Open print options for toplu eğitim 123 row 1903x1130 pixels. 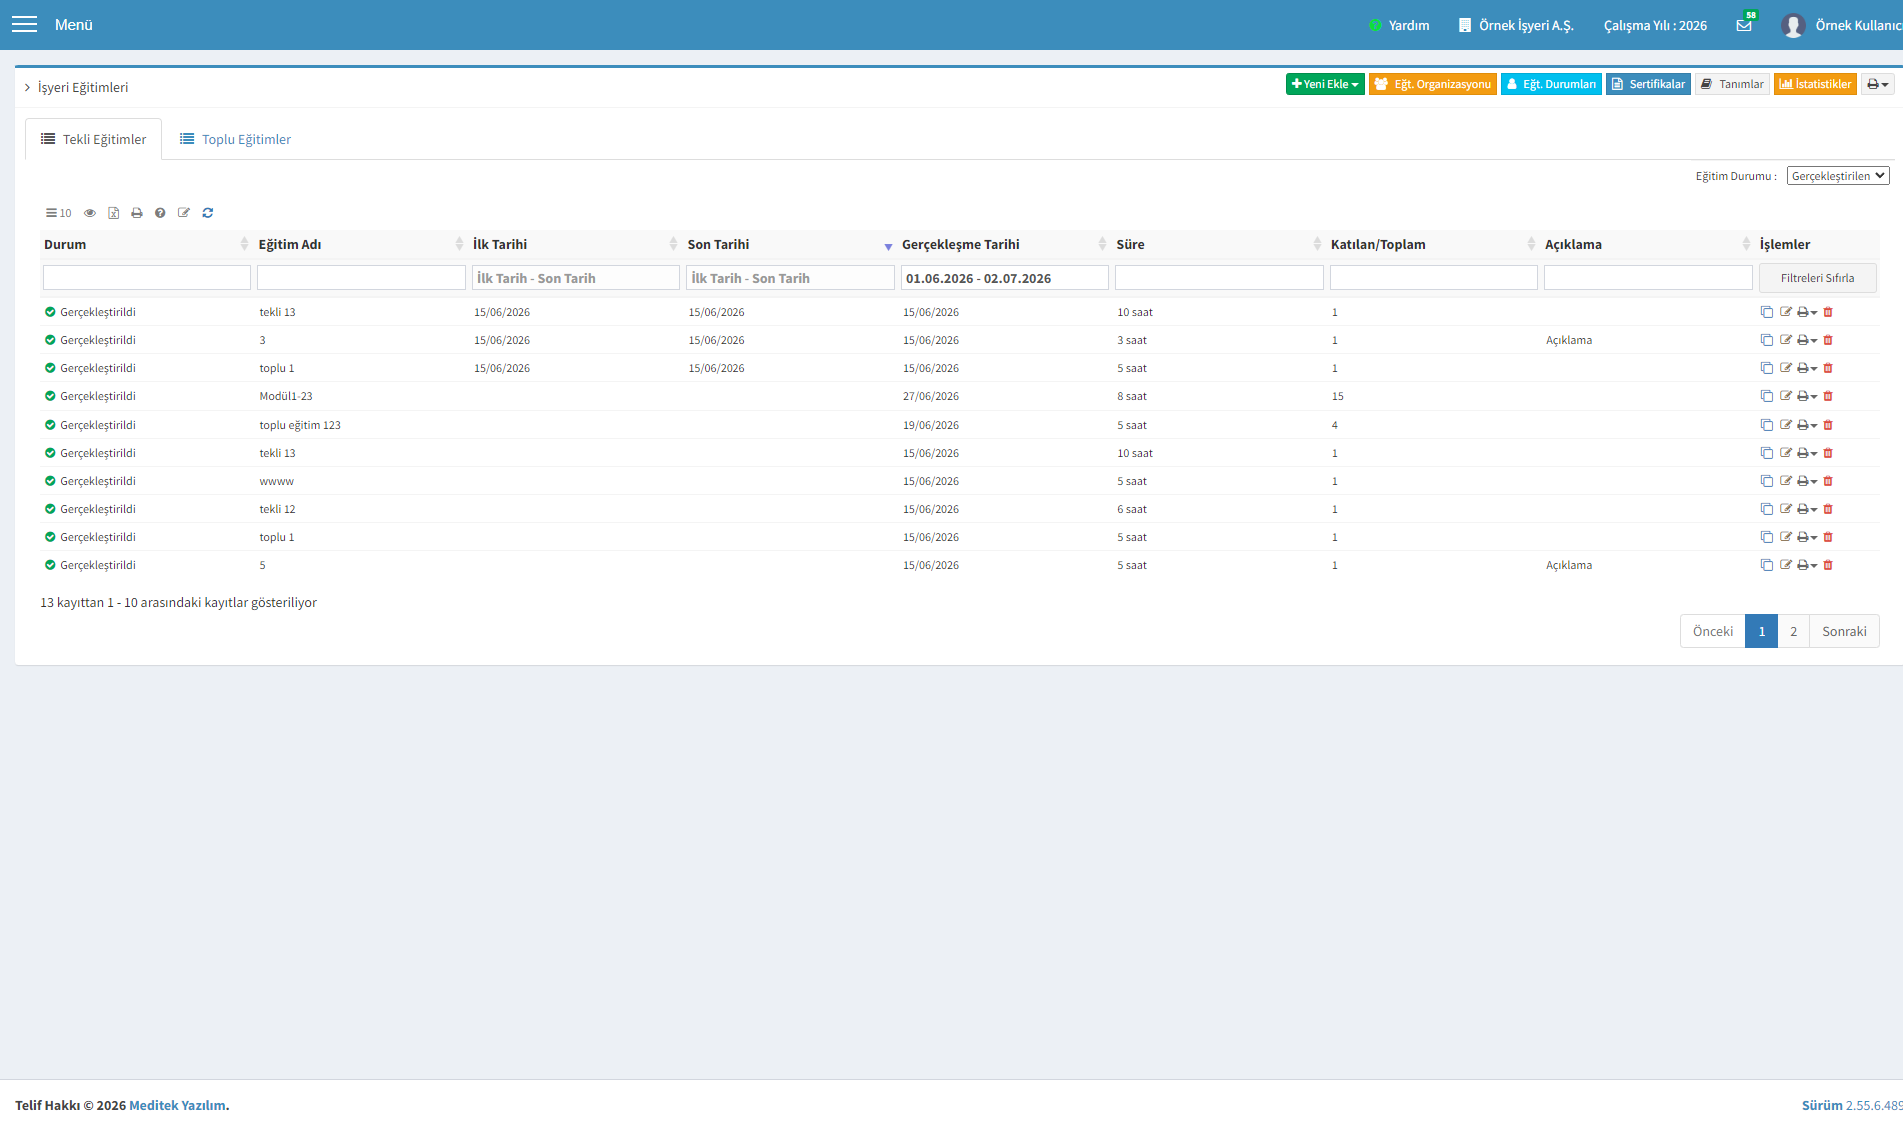click(x=1807, y=425)
